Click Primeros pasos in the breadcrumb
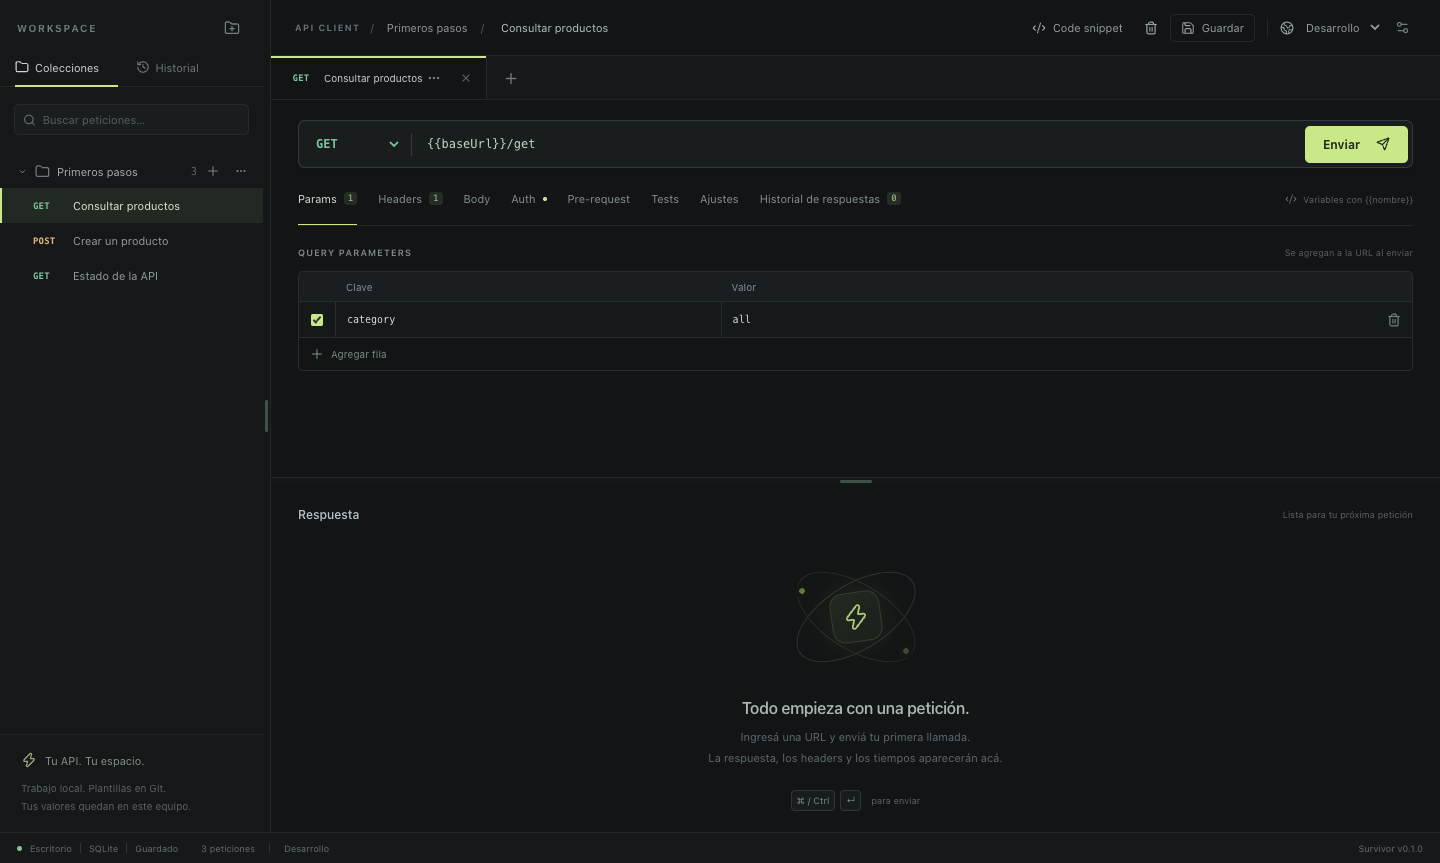The height and width of the screenshot is (863, 1440). 427,28
